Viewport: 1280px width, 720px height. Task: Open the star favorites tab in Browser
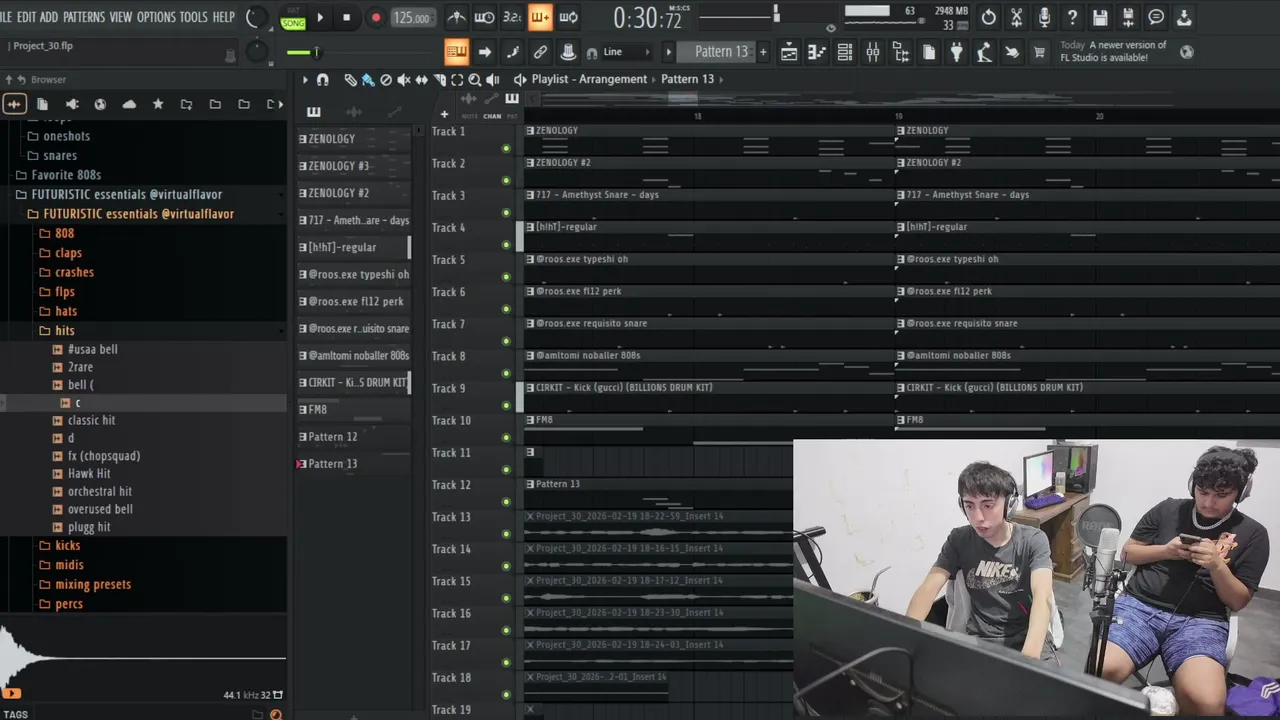pos(158,104)
